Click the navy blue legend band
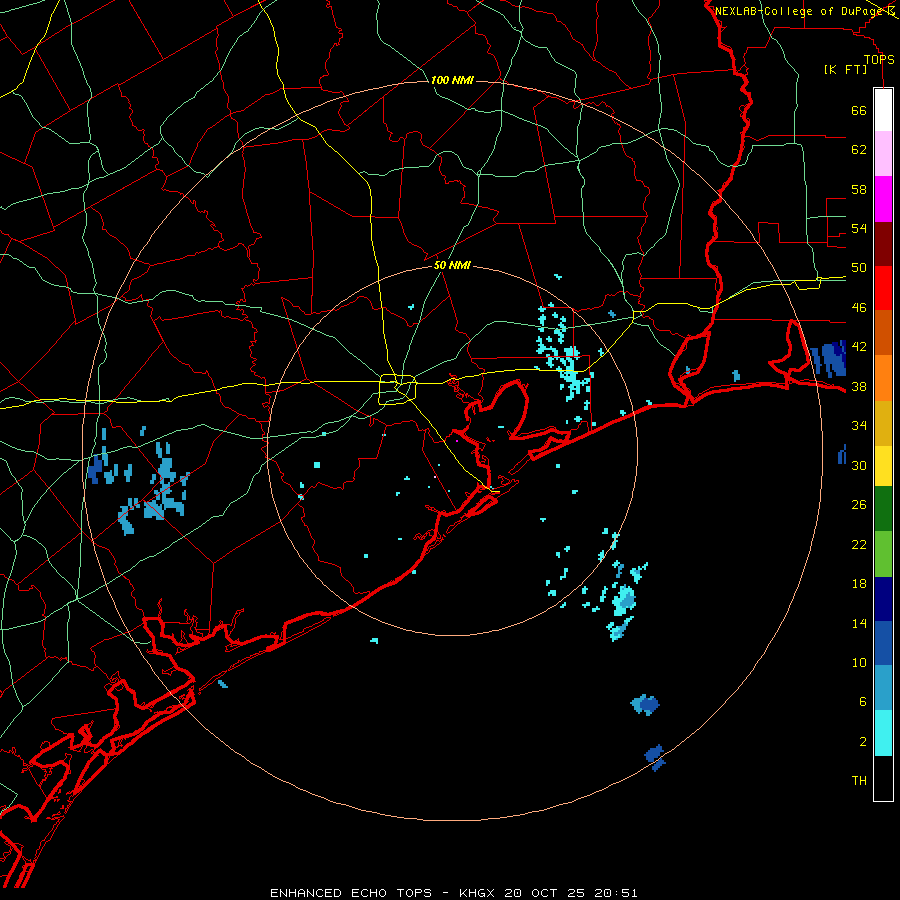The height and width of the screenshot is (900, 900). (883, 599)
